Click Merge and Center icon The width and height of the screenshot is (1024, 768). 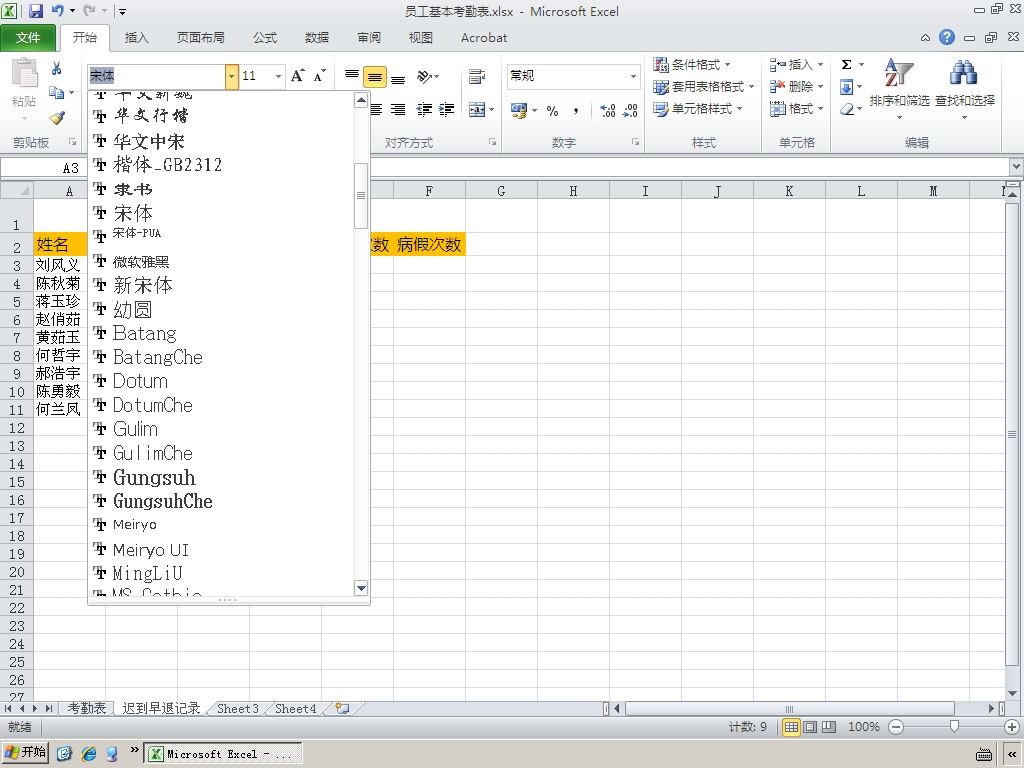pos(477,110)
